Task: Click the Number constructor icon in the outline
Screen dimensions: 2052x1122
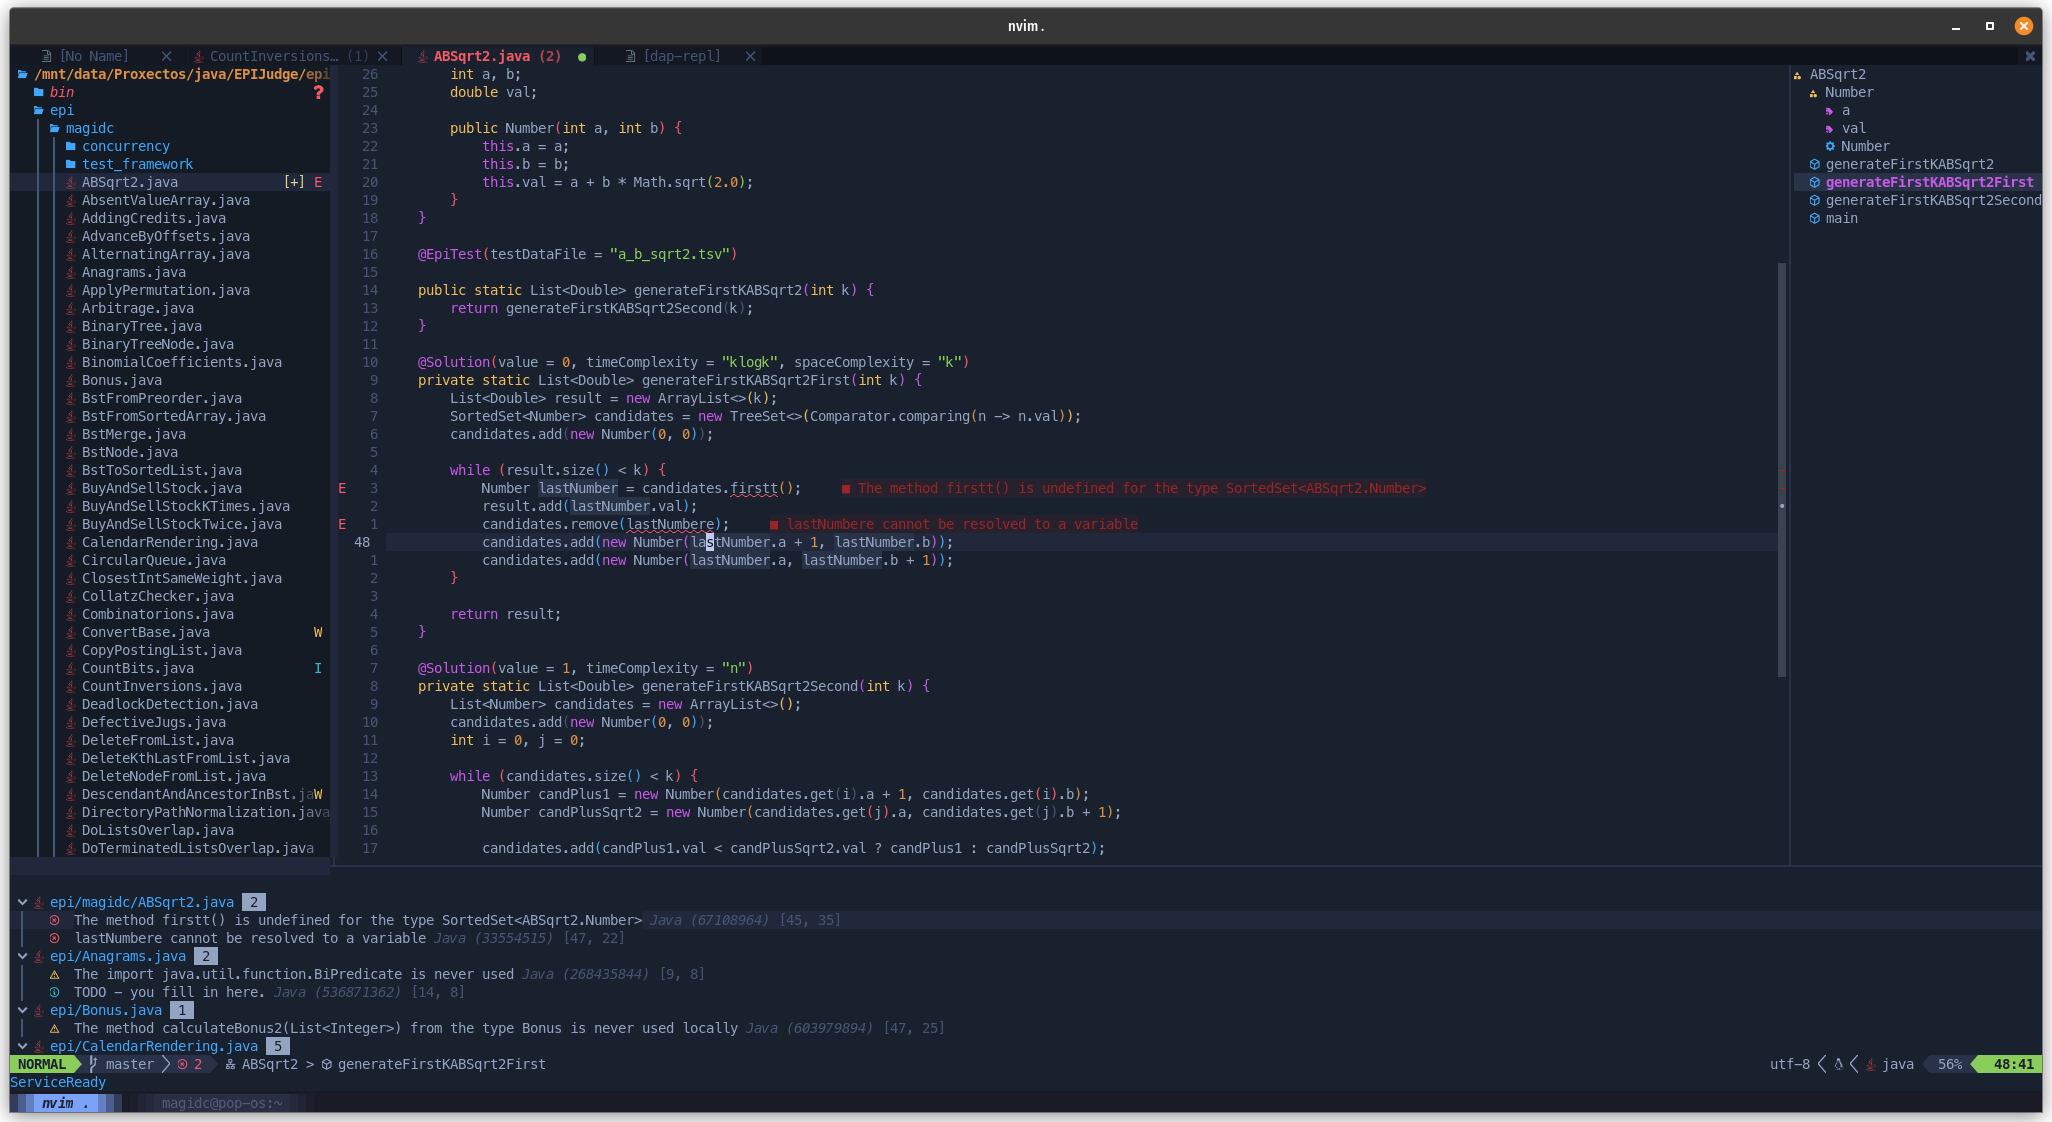Action: [x=1830, y=146]
